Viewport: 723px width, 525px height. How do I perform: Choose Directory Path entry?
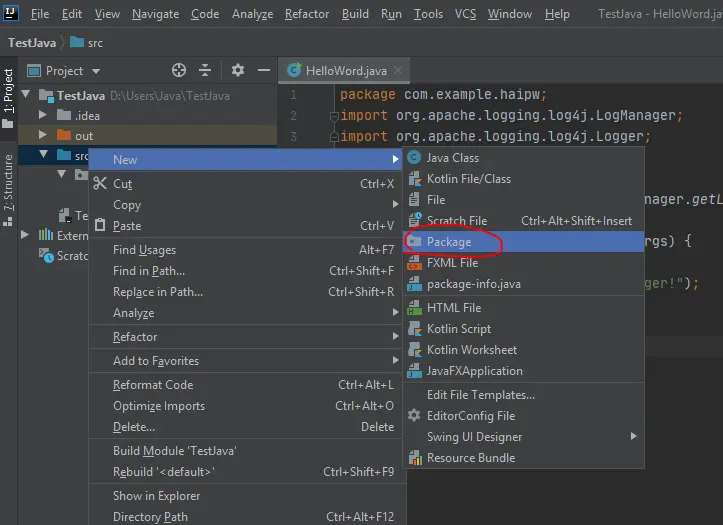[247, 517]
